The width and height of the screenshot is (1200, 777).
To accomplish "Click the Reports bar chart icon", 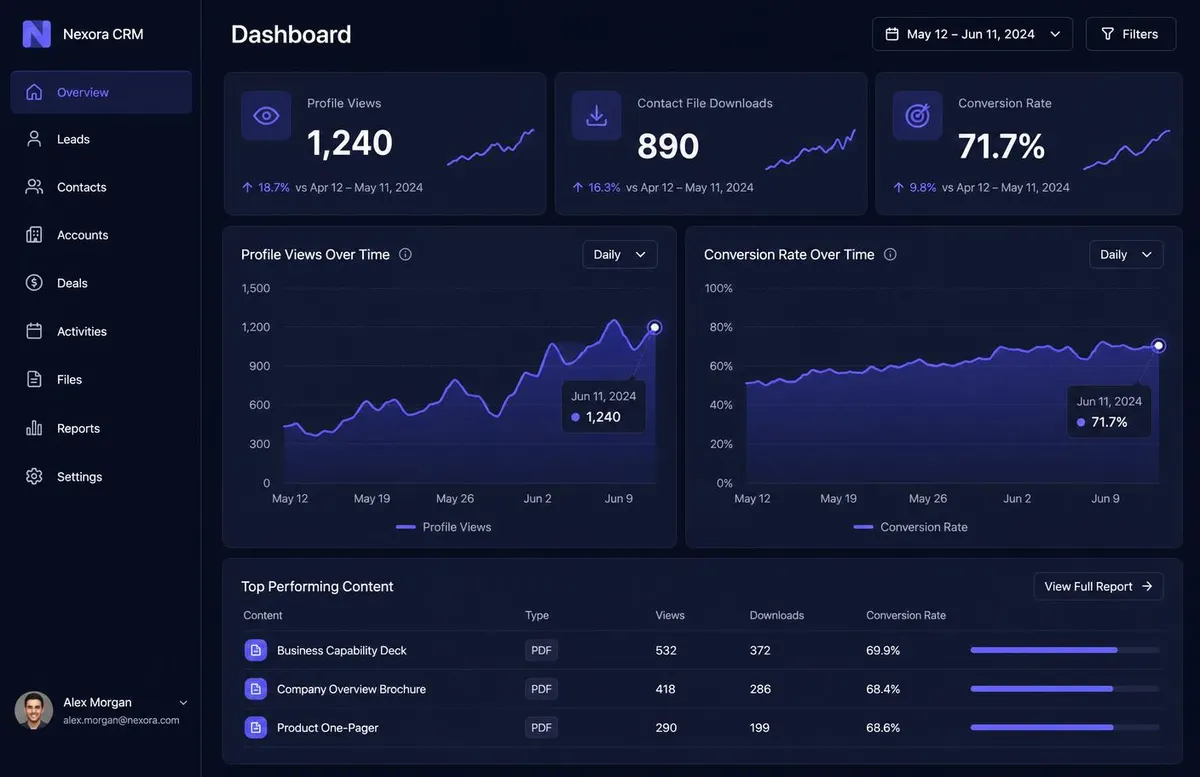I will click(x=34, y=428).
